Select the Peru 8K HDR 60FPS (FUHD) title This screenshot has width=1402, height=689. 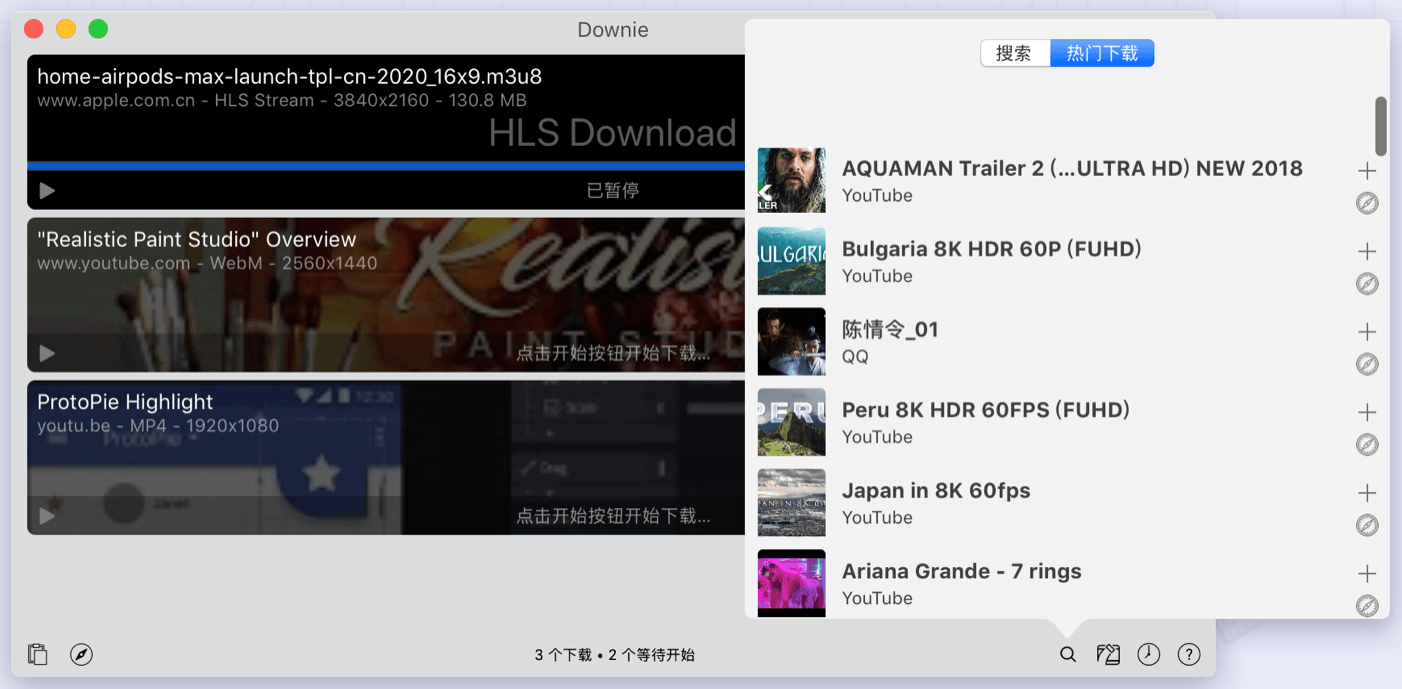[986, 410]
